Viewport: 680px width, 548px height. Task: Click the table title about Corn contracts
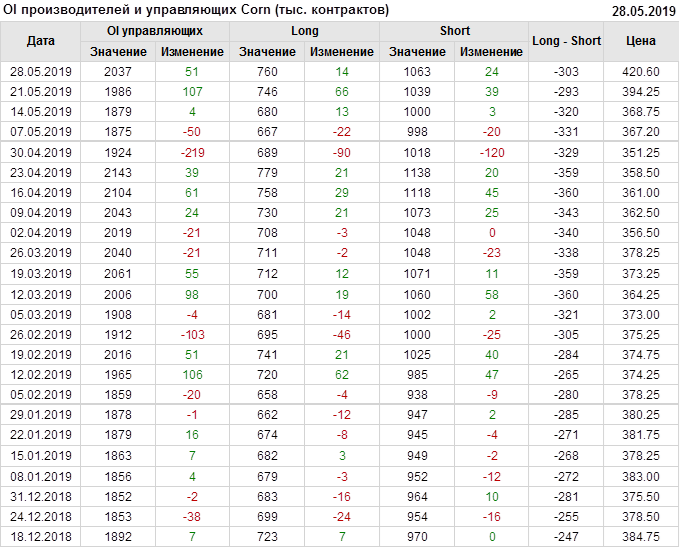(x=197, y=10)
